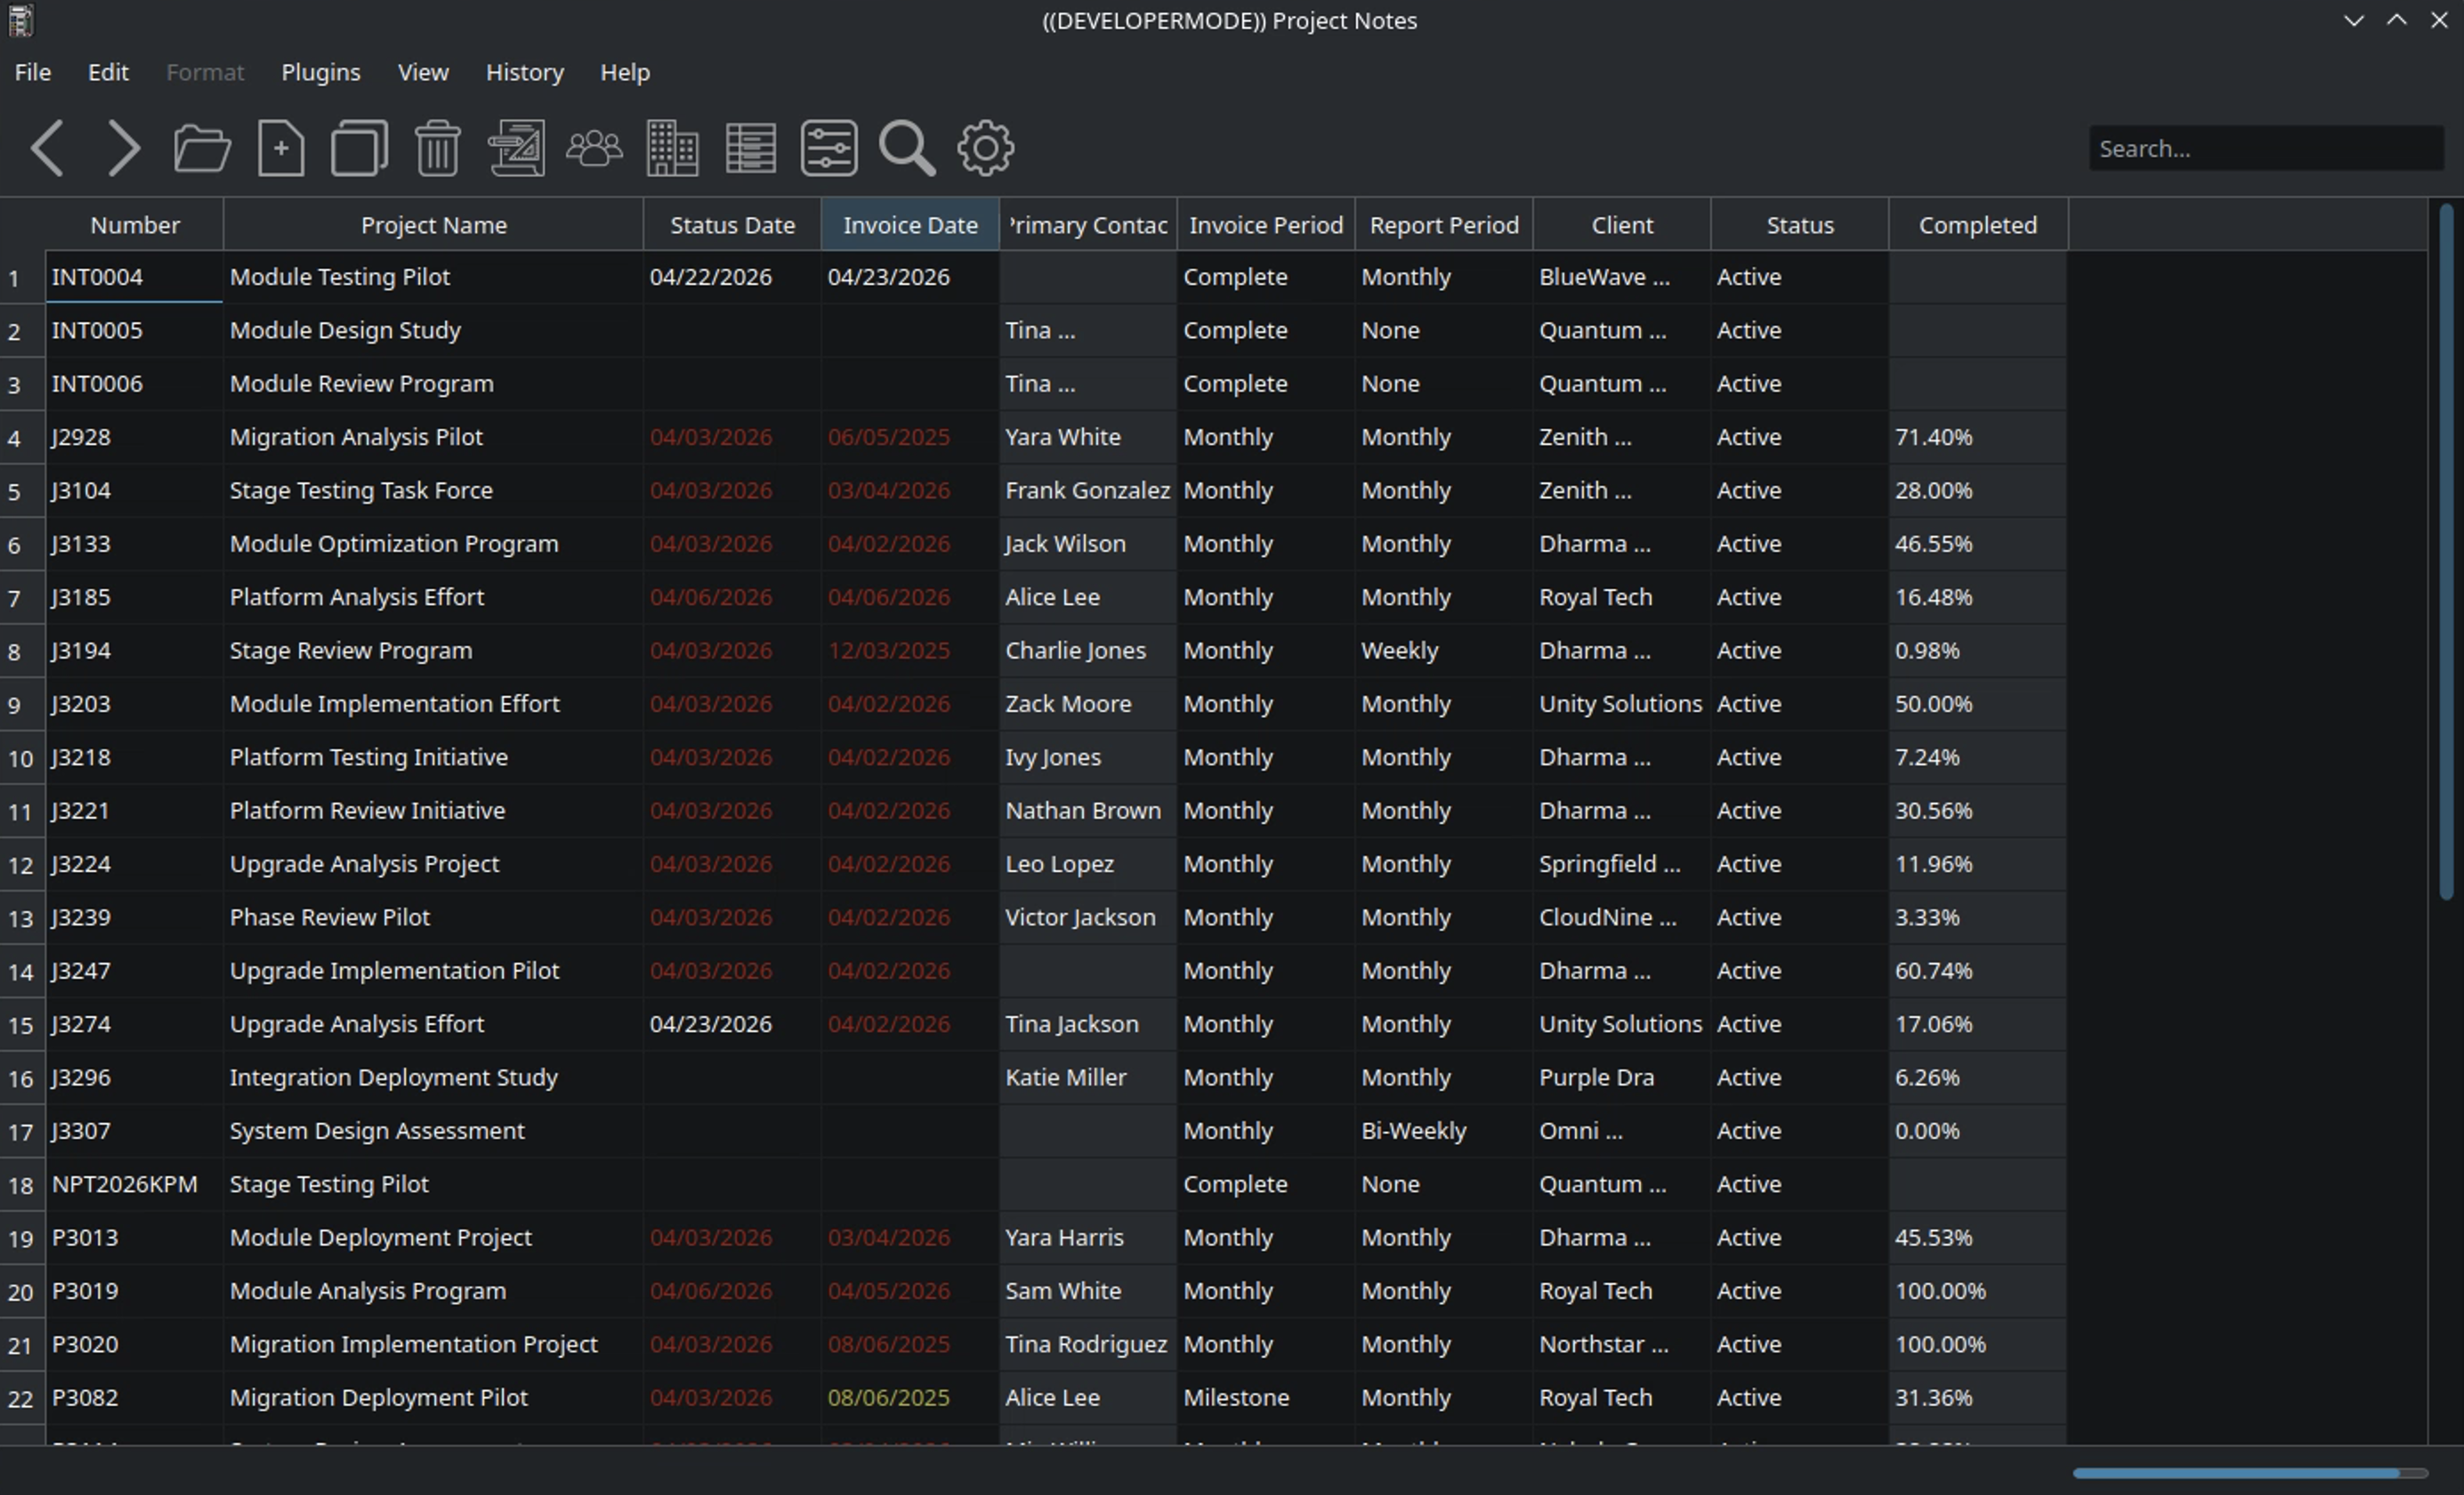This screenshot has height=1495, width=2464.
Task: Sort by the Project Name column header
Action: click(433, 225)
